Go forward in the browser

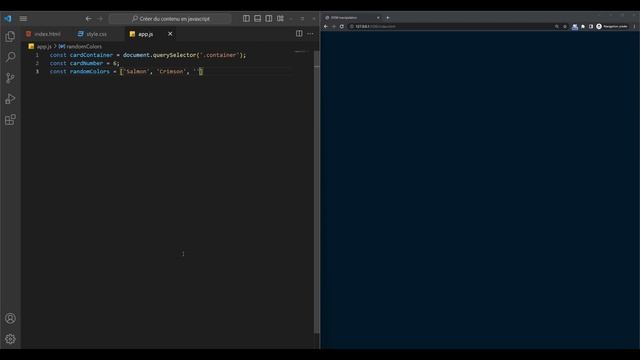click(334, 27)
